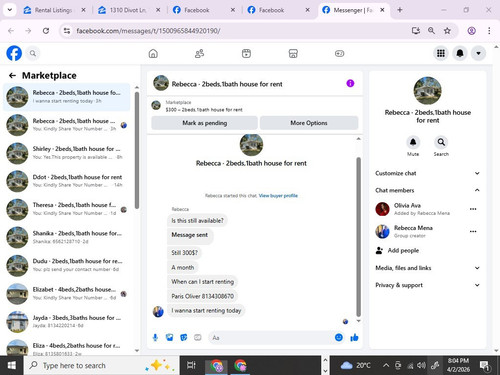Open the apps grid menu icon
The height and width of the screenshot is (375, 500).
coord(441,53)
